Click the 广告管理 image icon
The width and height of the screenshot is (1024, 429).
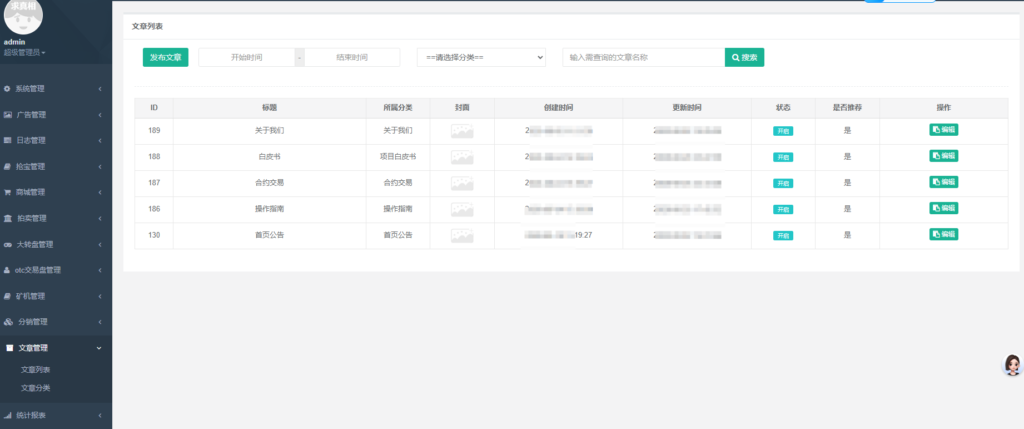(x=8, y=115)
